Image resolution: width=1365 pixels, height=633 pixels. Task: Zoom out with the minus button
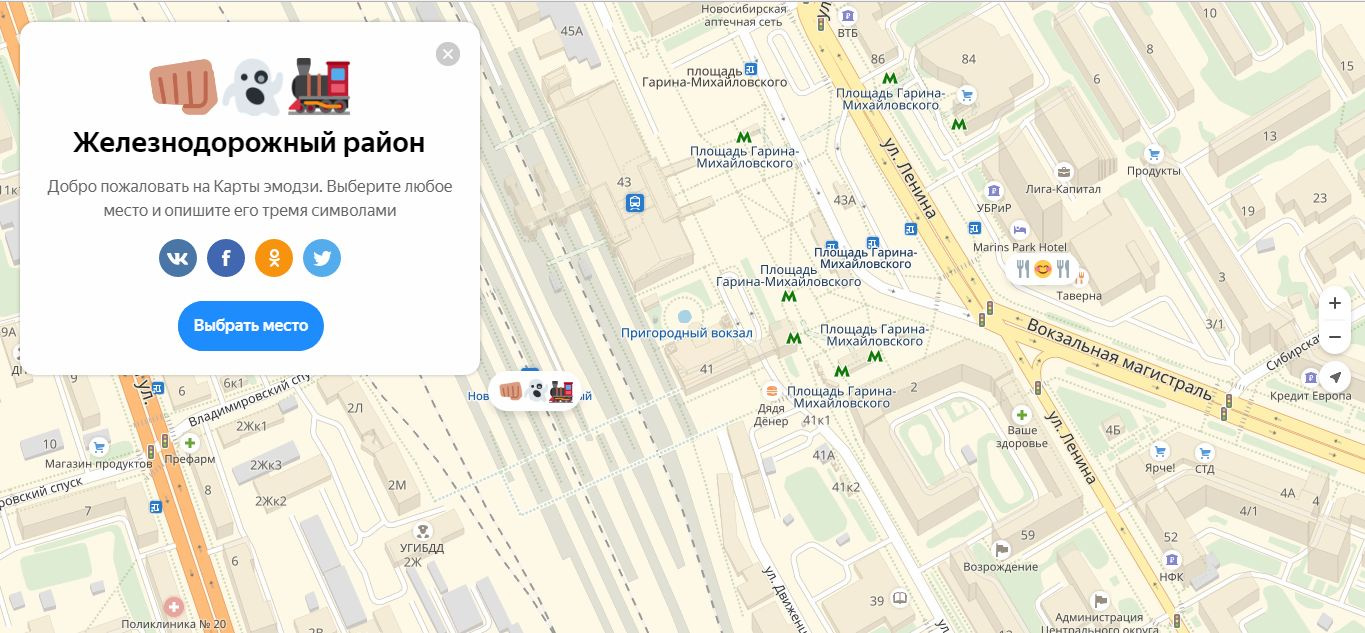click(1334, 338)
